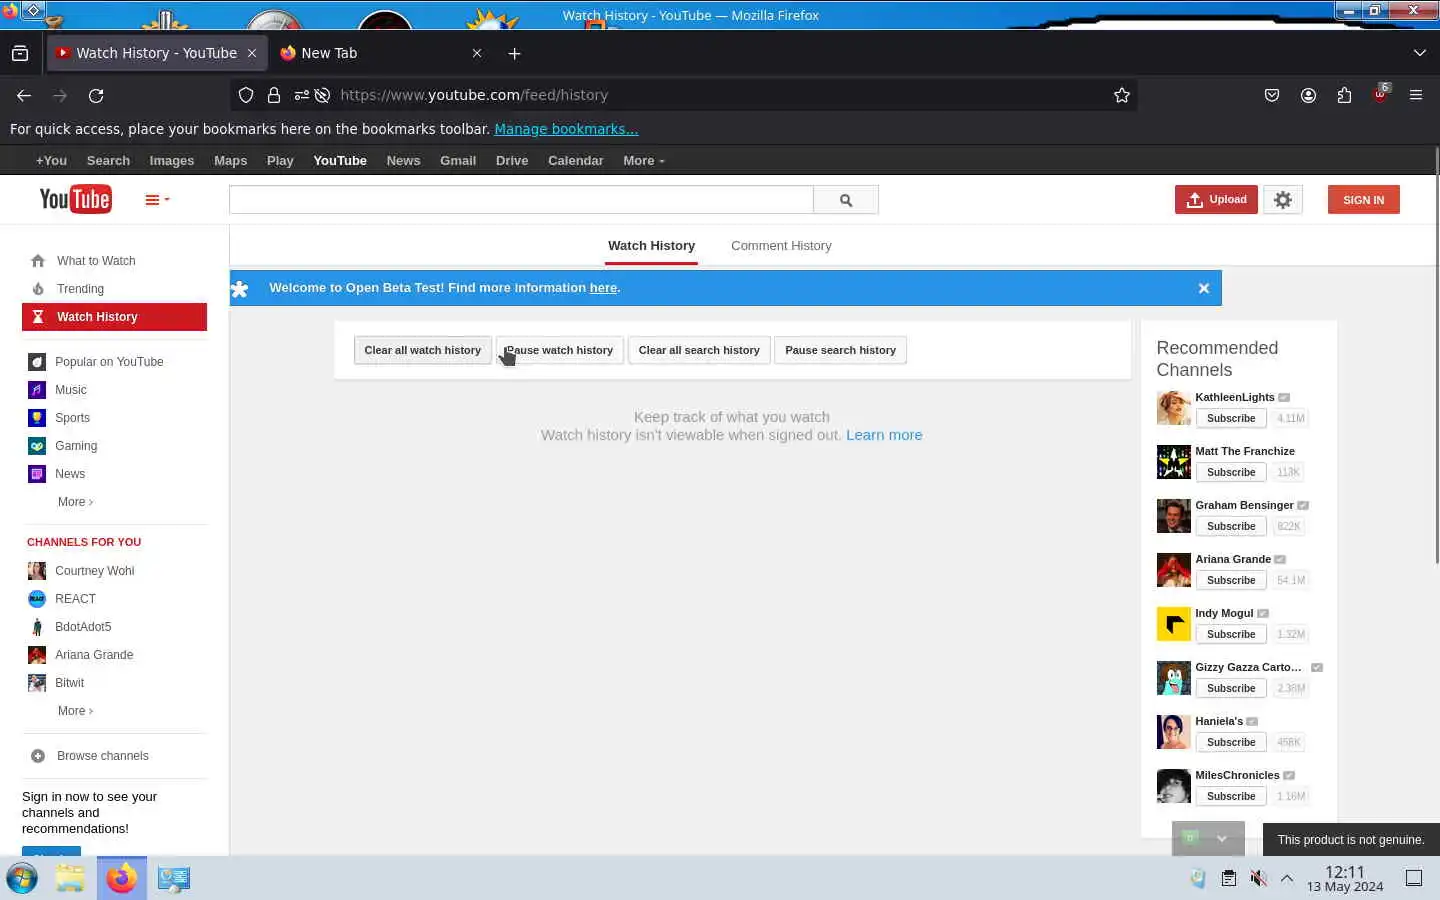This screenshot has height=900, width=1440.
Task: Subscribe to MilesChronicles
Action: point(1231,796)
